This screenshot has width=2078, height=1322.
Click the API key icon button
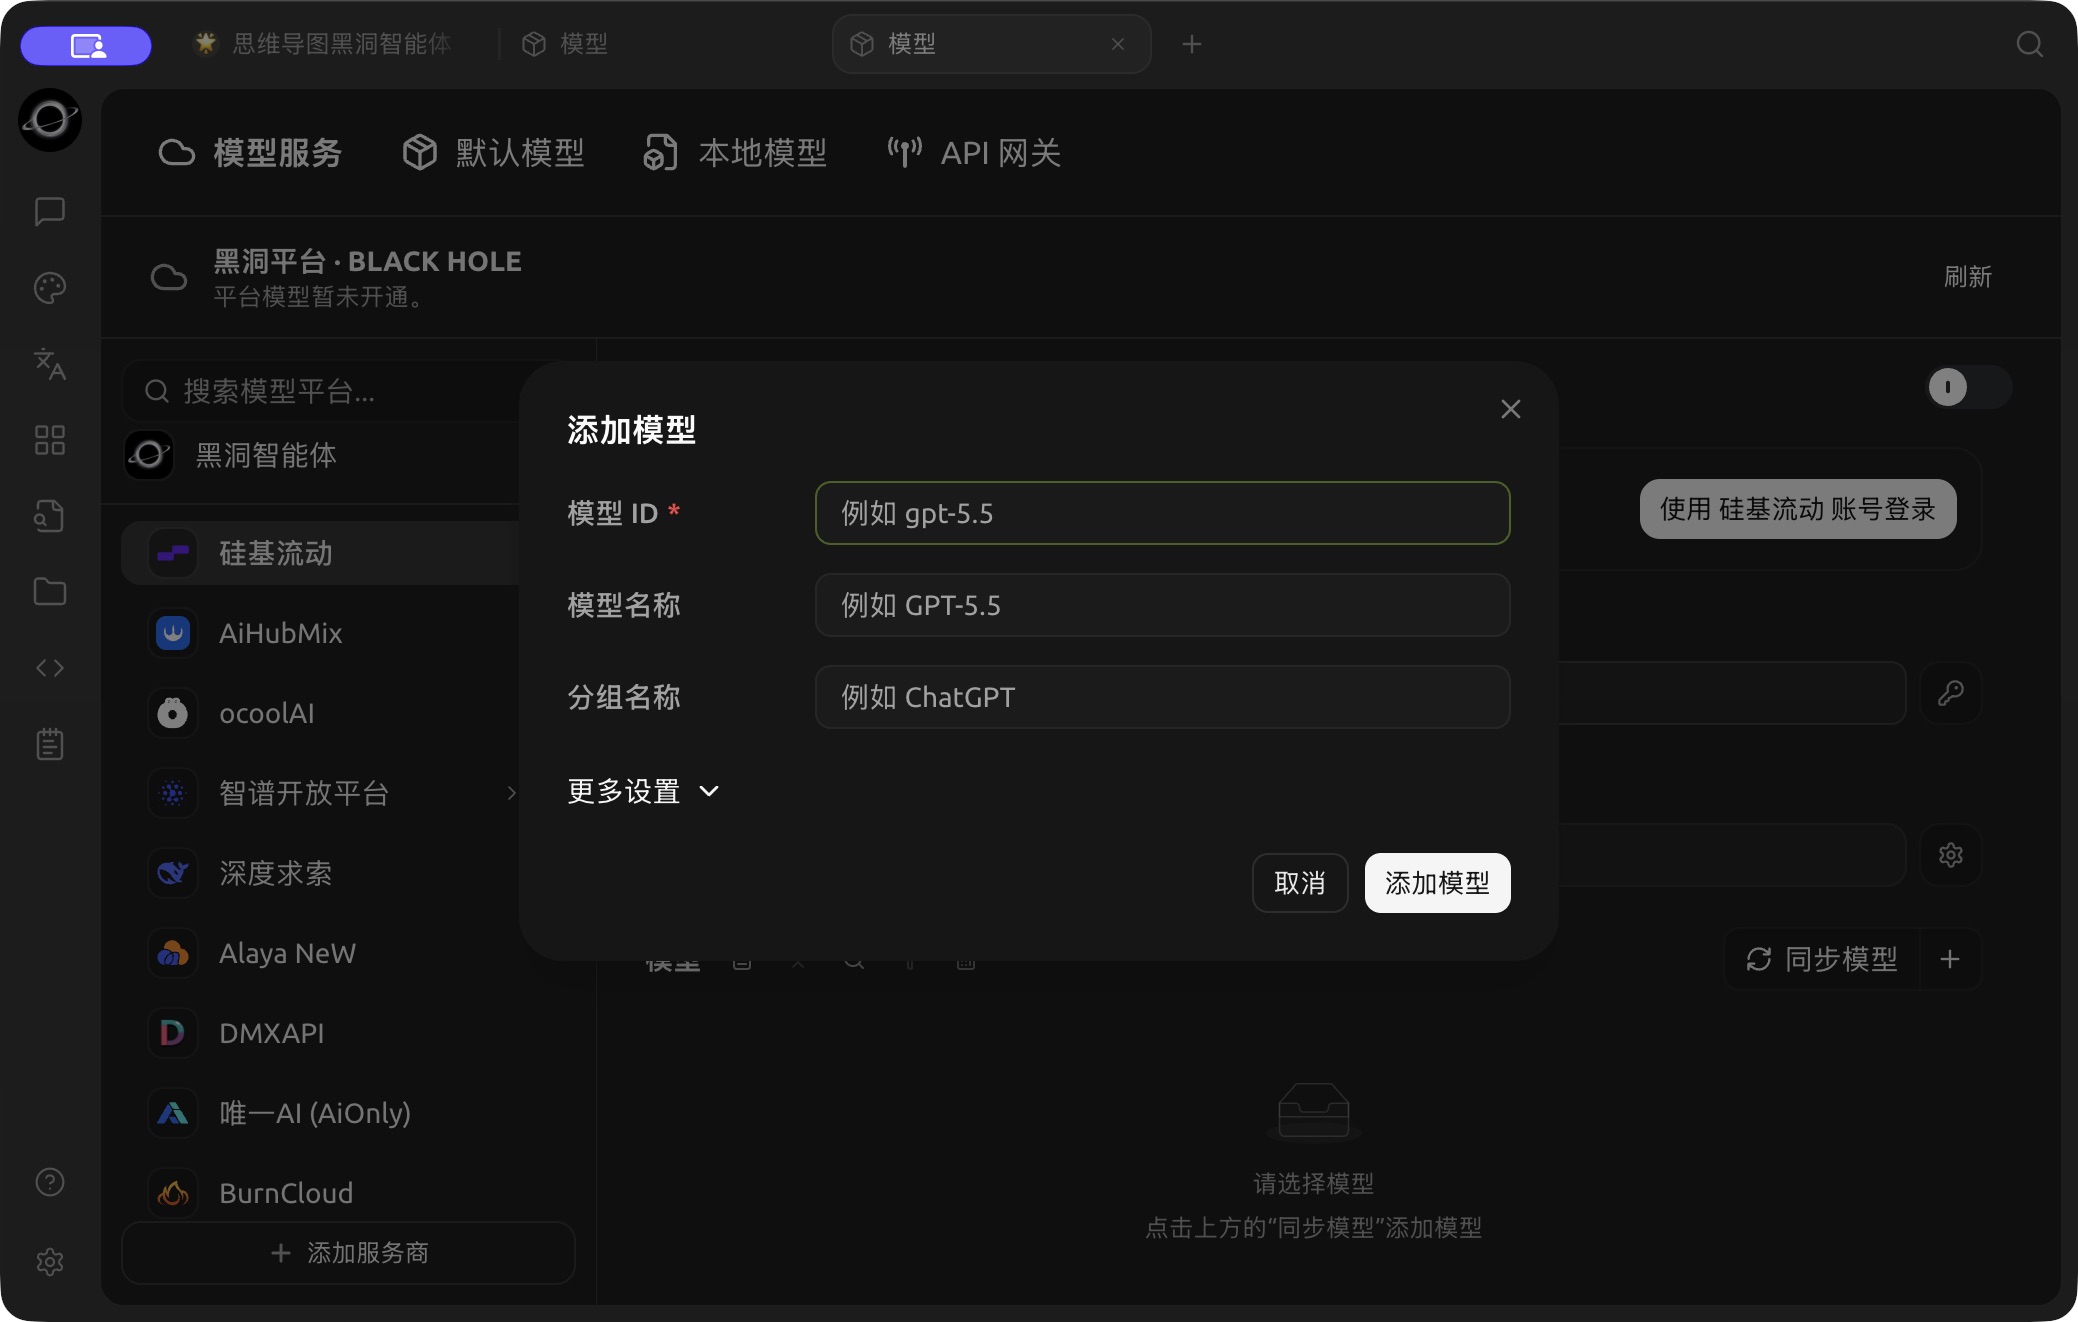(1951, 693)
